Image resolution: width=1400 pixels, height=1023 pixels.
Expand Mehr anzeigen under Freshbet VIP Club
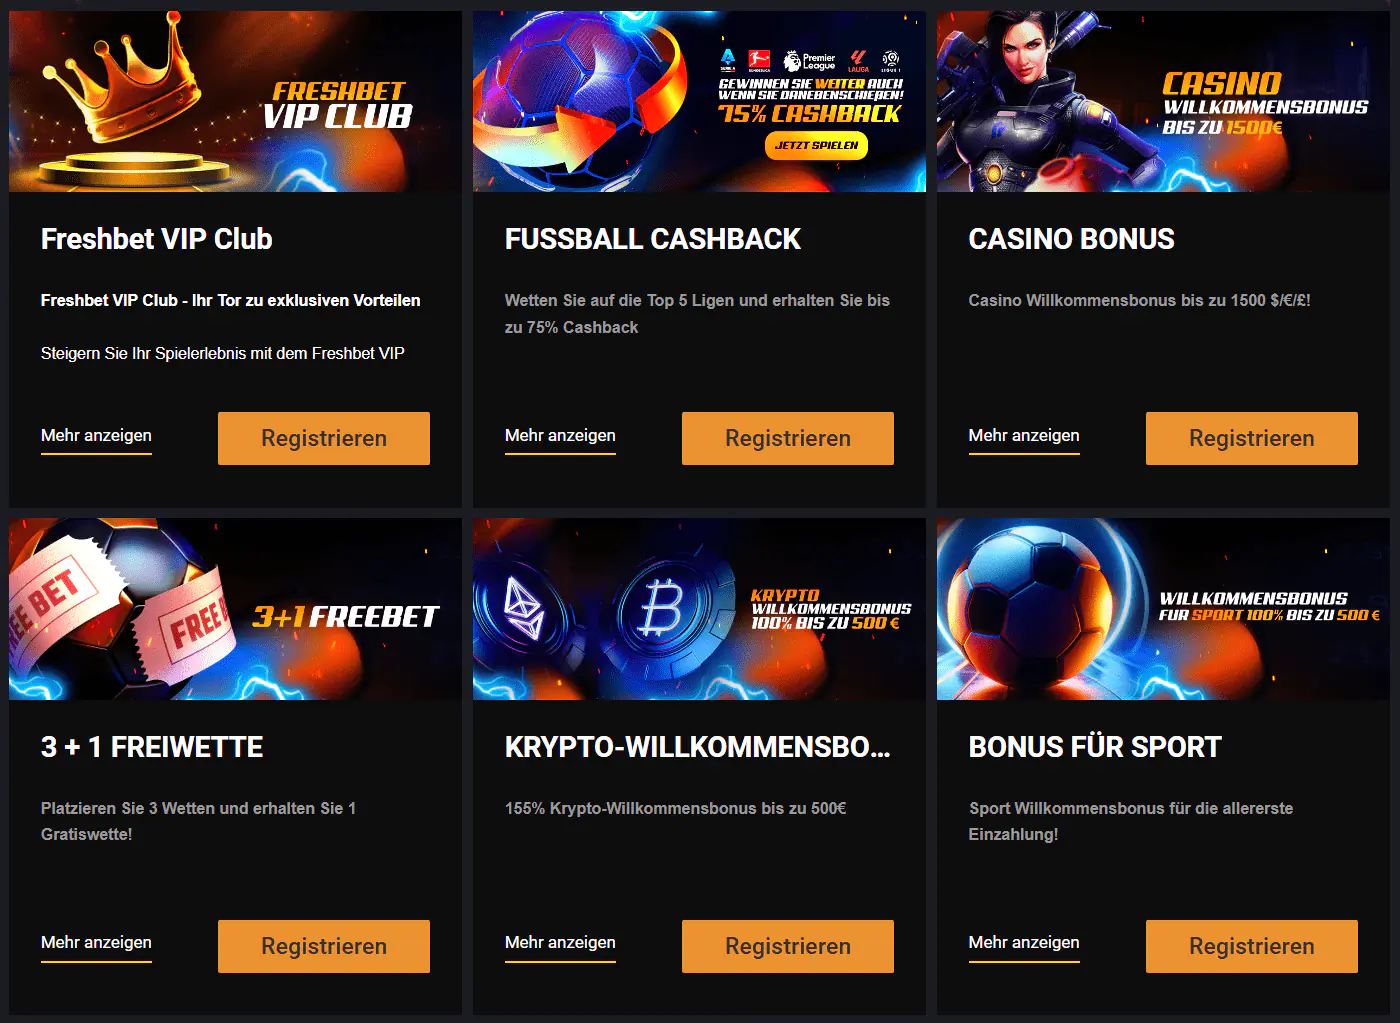(96, 436)
